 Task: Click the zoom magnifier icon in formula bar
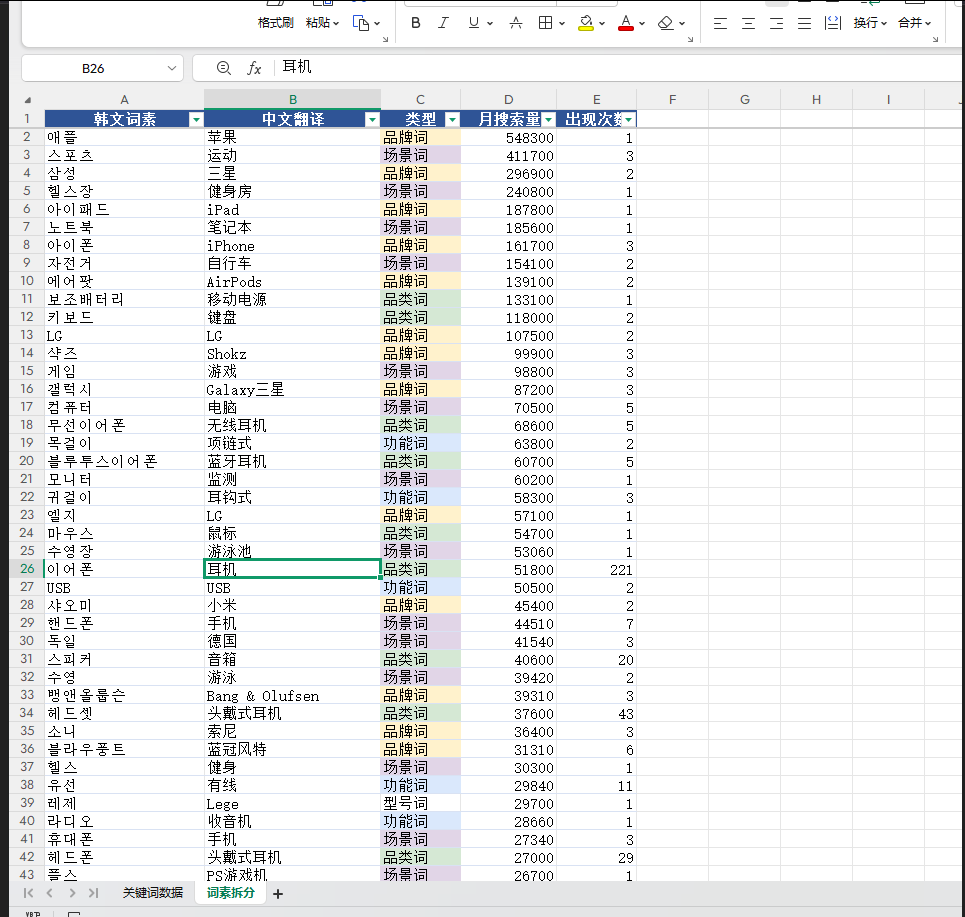click(x=224, y=68)
